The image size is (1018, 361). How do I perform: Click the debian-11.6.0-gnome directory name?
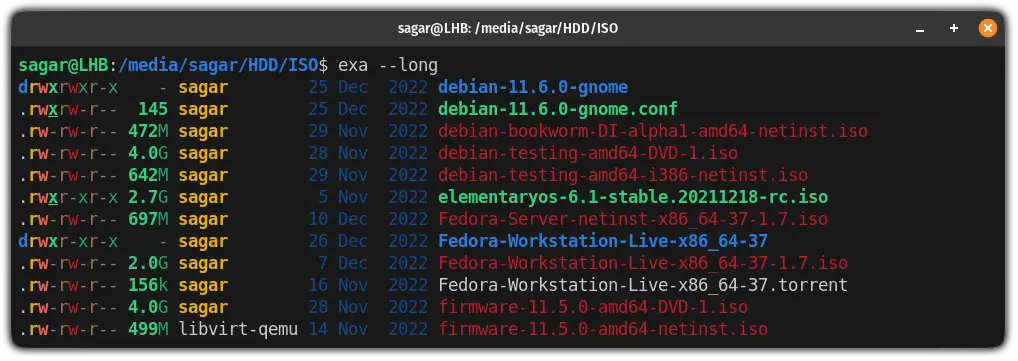coord(533,88)
